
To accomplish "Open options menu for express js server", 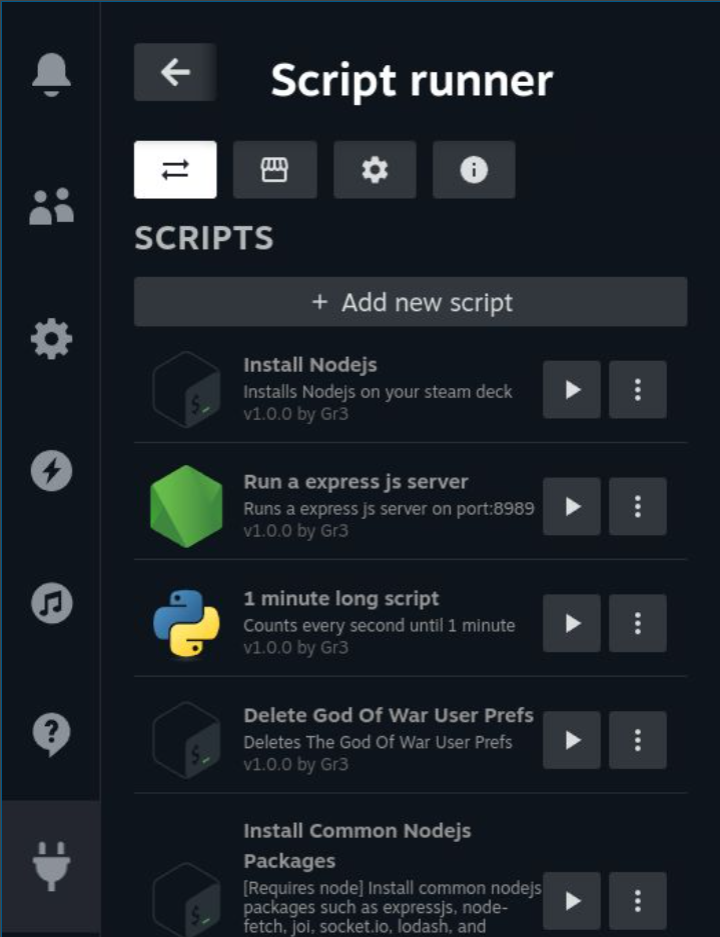I will [638, 507].
